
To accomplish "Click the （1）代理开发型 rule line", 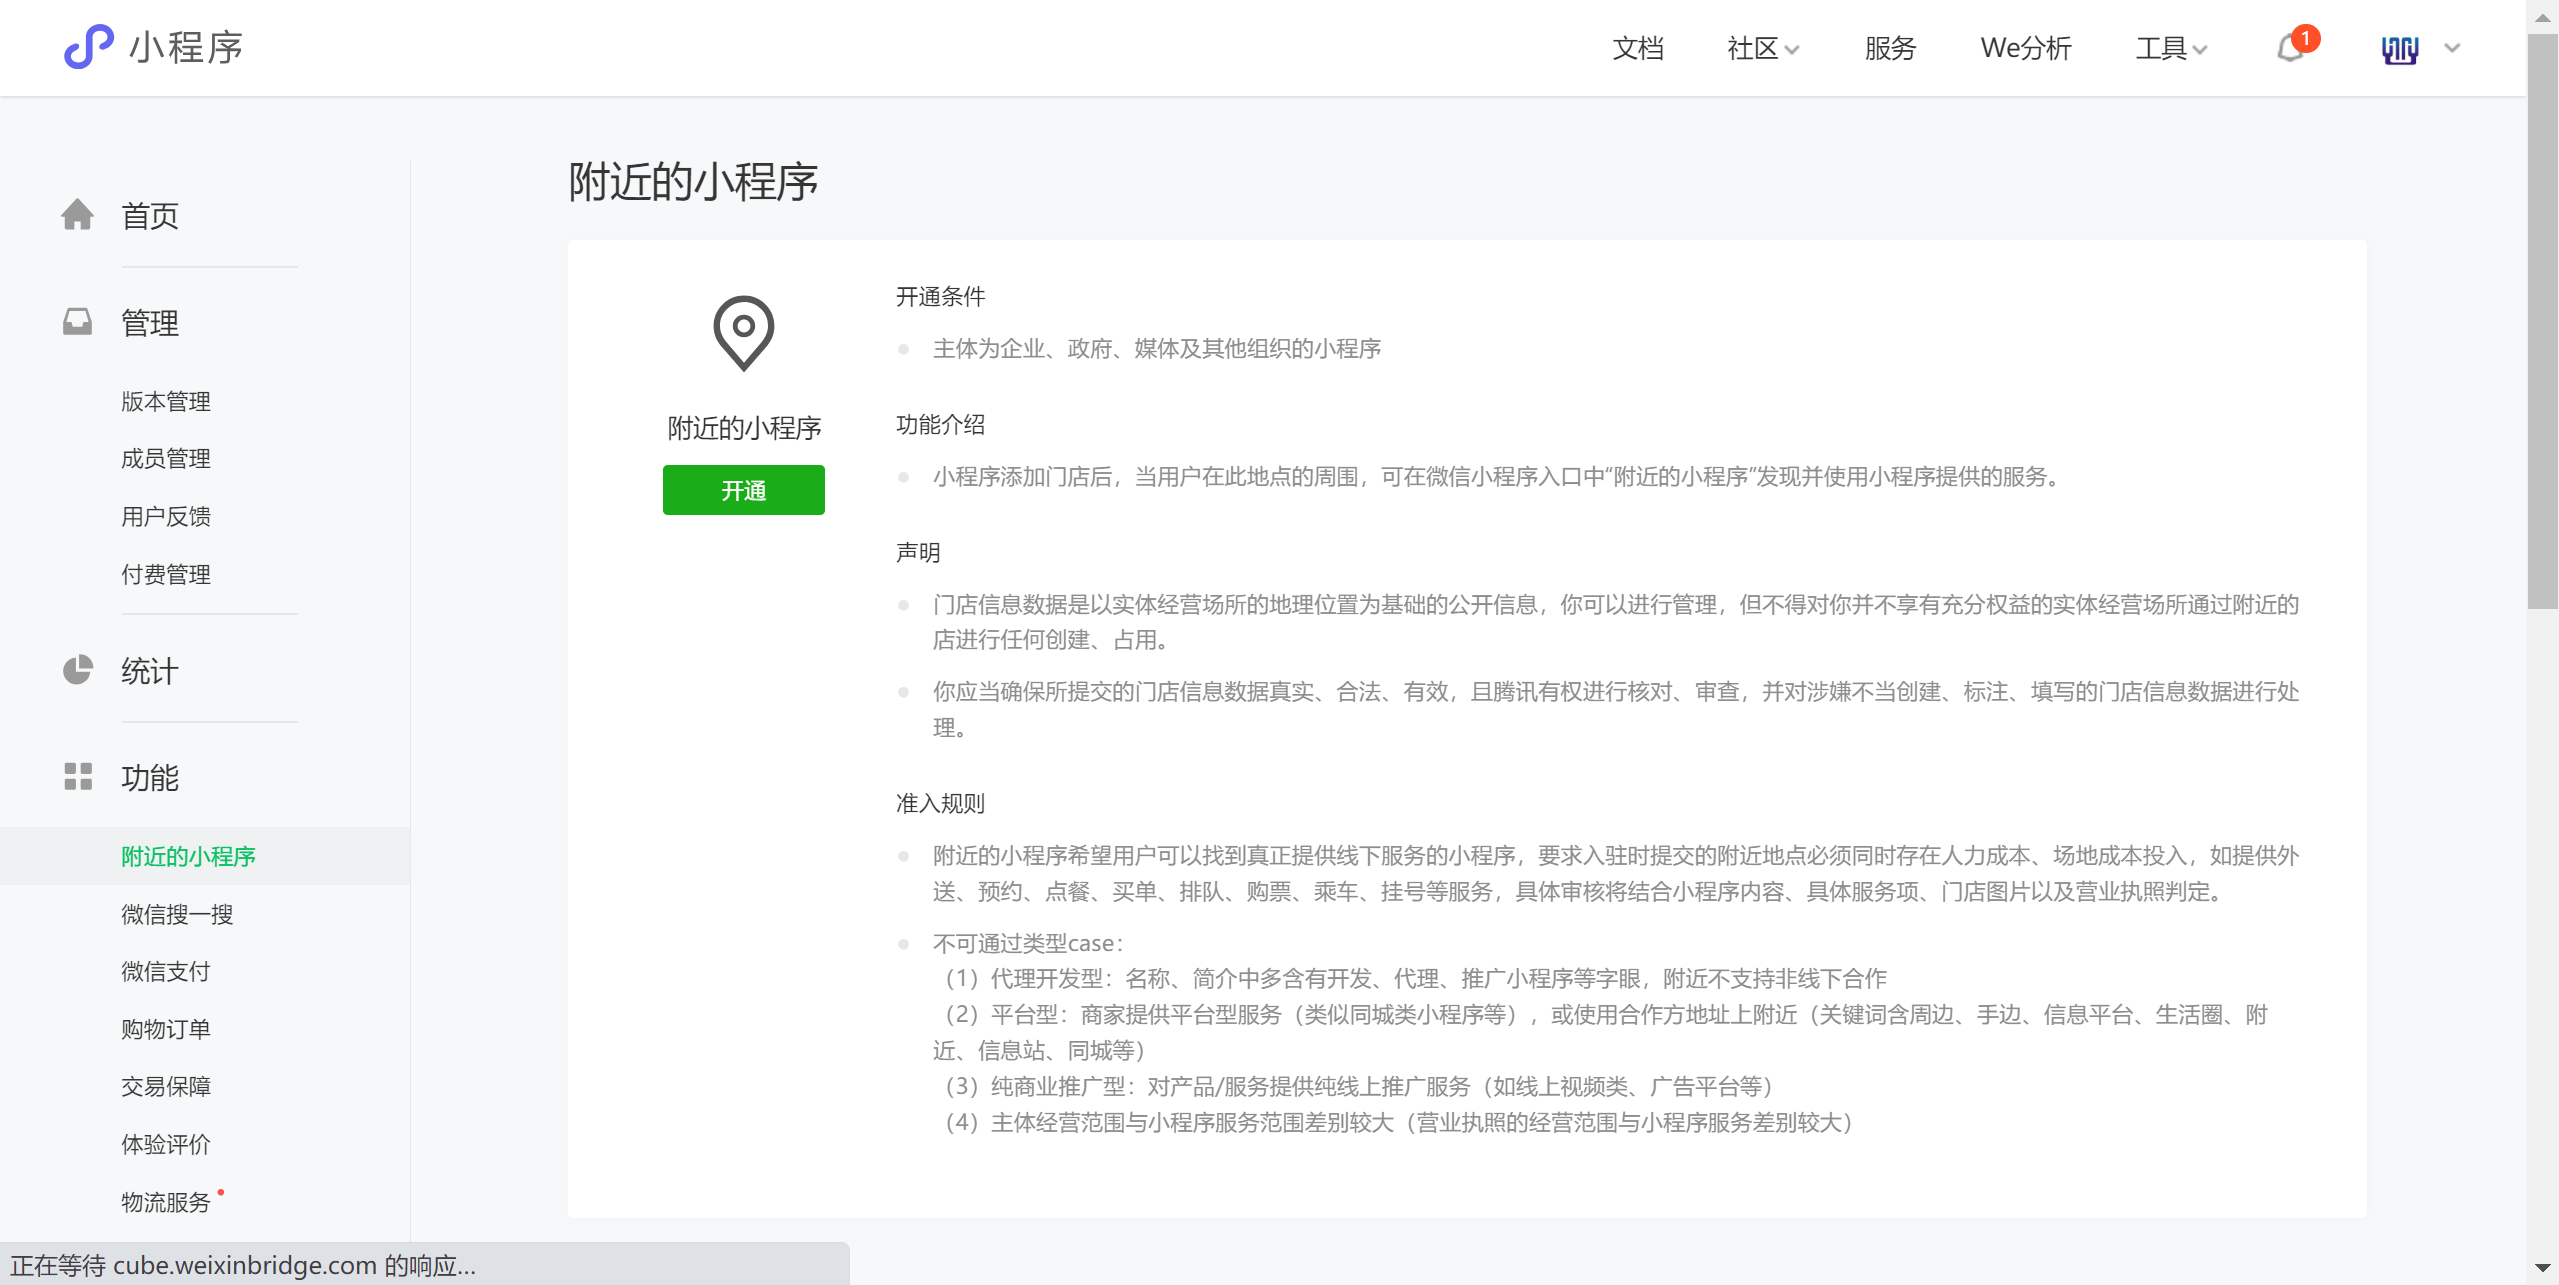I will click(x=1410, y=978).
